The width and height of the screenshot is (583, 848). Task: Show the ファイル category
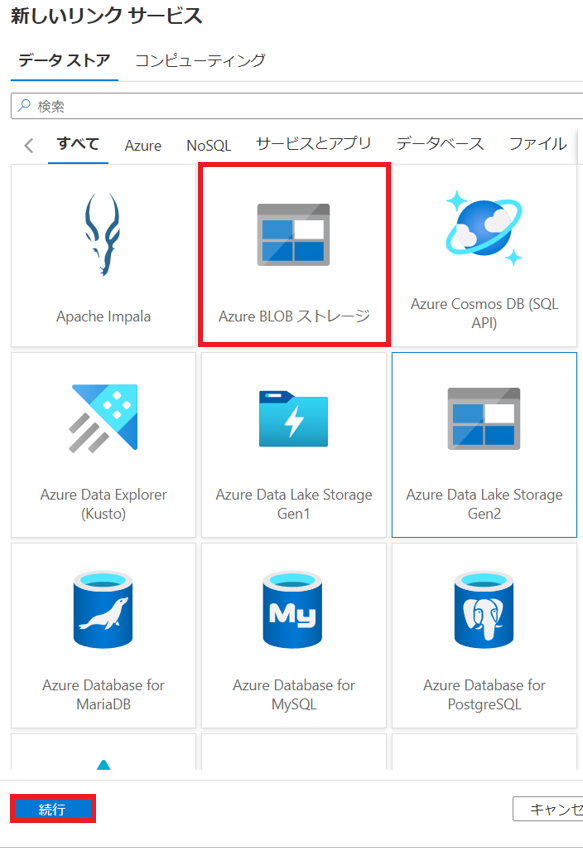pyautogui.click(x=538, y=143)
